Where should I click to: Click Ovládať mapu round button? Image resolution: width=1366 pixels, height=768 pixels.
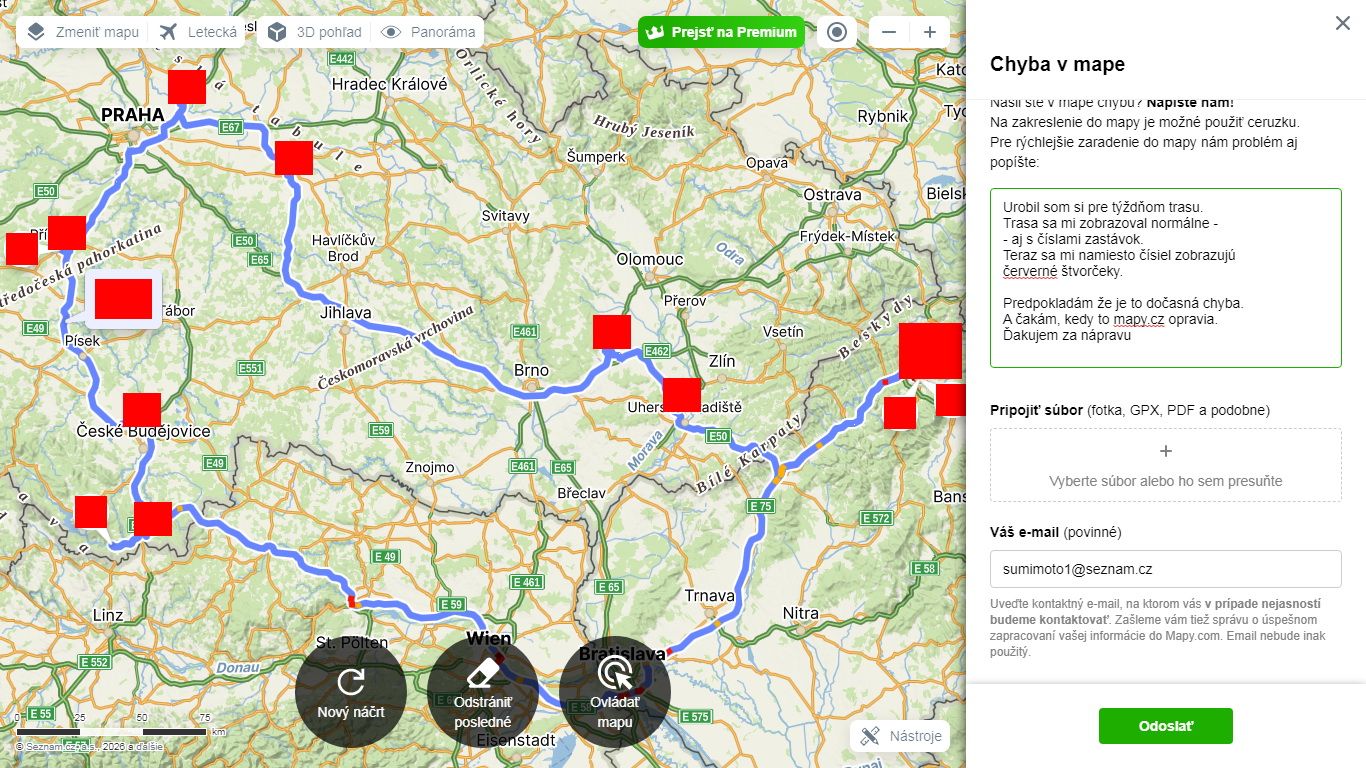point(615,692)
